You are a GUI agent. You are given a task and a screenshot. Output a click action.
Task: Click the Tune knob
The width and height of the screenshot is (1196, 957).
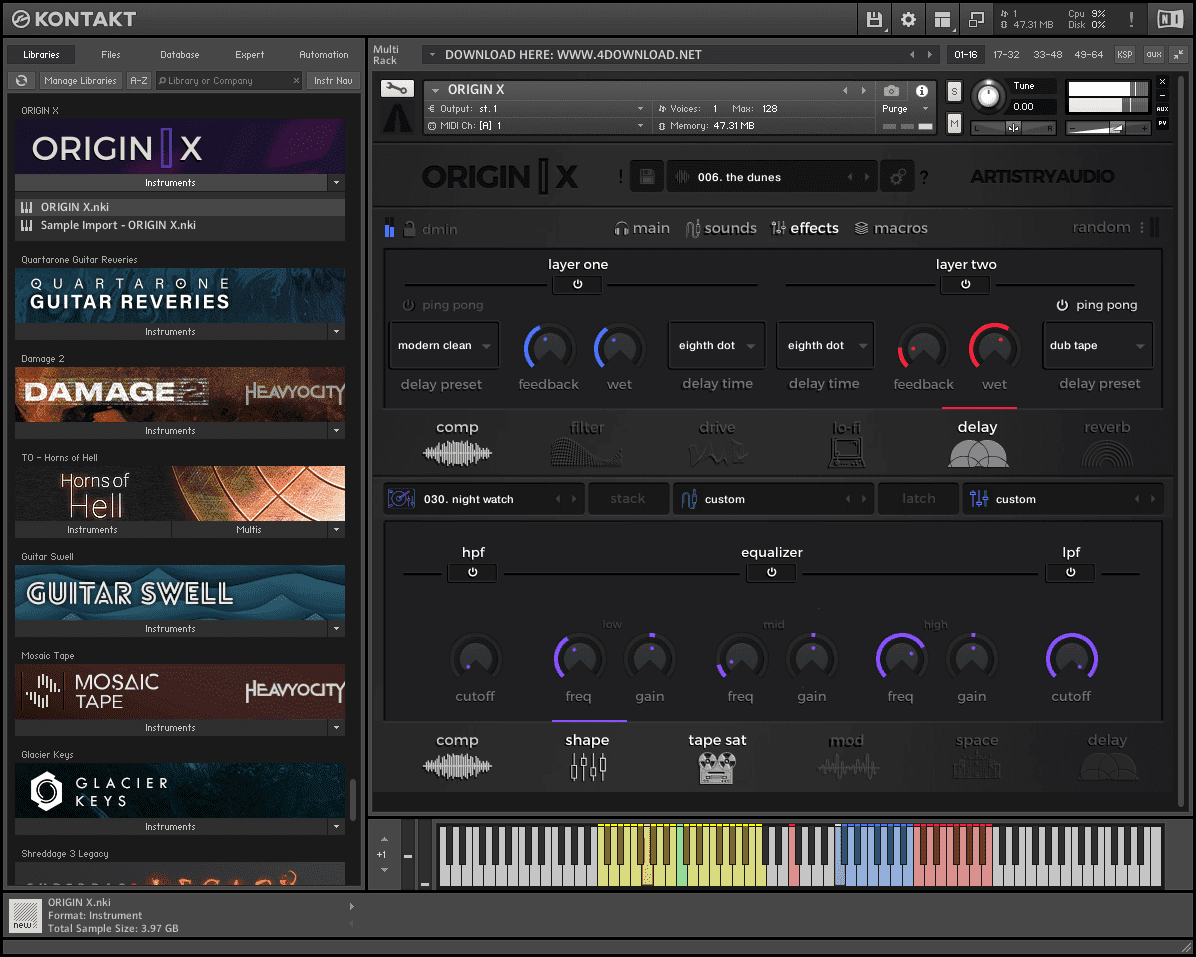tap(988, 96)
